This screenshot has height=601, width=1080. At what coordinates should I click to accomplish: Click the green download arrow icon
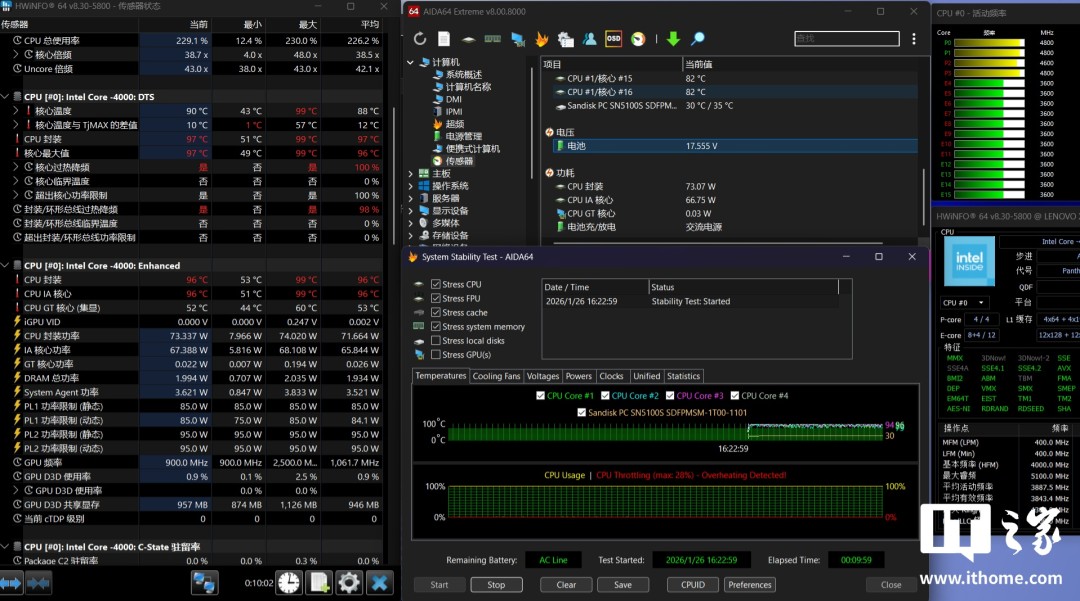coord(673,39)
